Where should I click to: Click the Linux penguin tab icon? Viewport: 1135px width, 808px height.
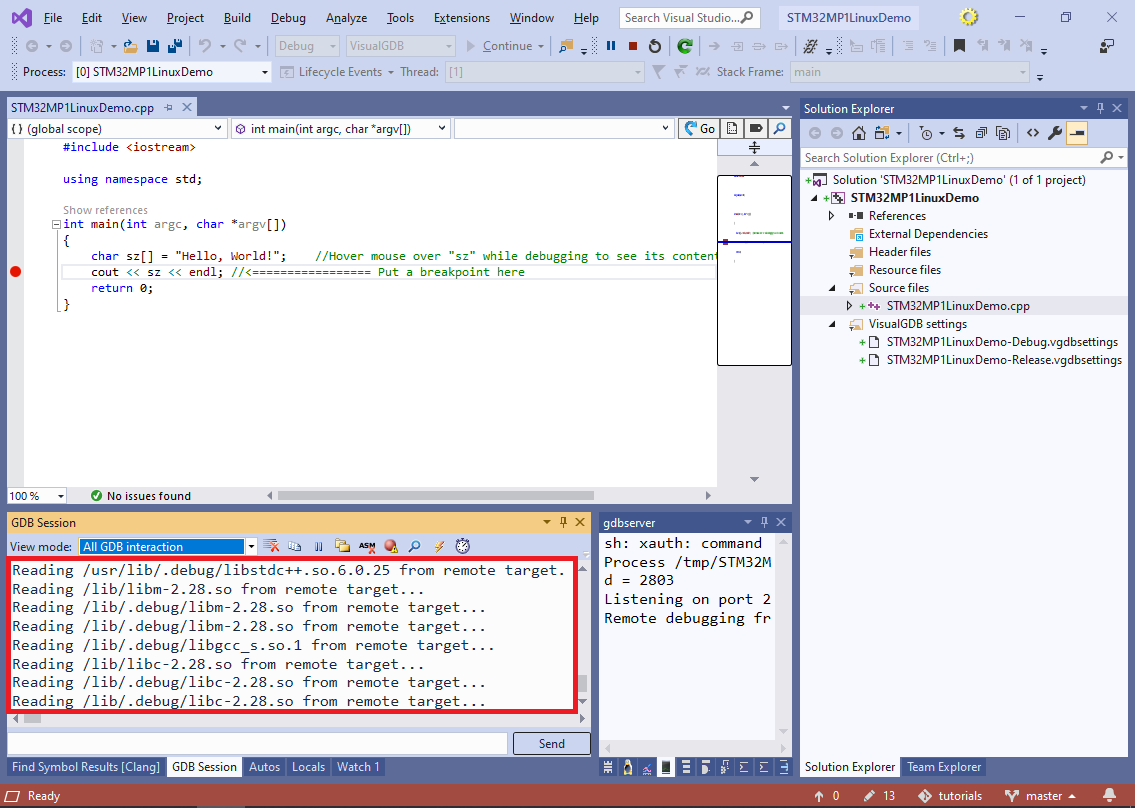[x=628, y=767]
